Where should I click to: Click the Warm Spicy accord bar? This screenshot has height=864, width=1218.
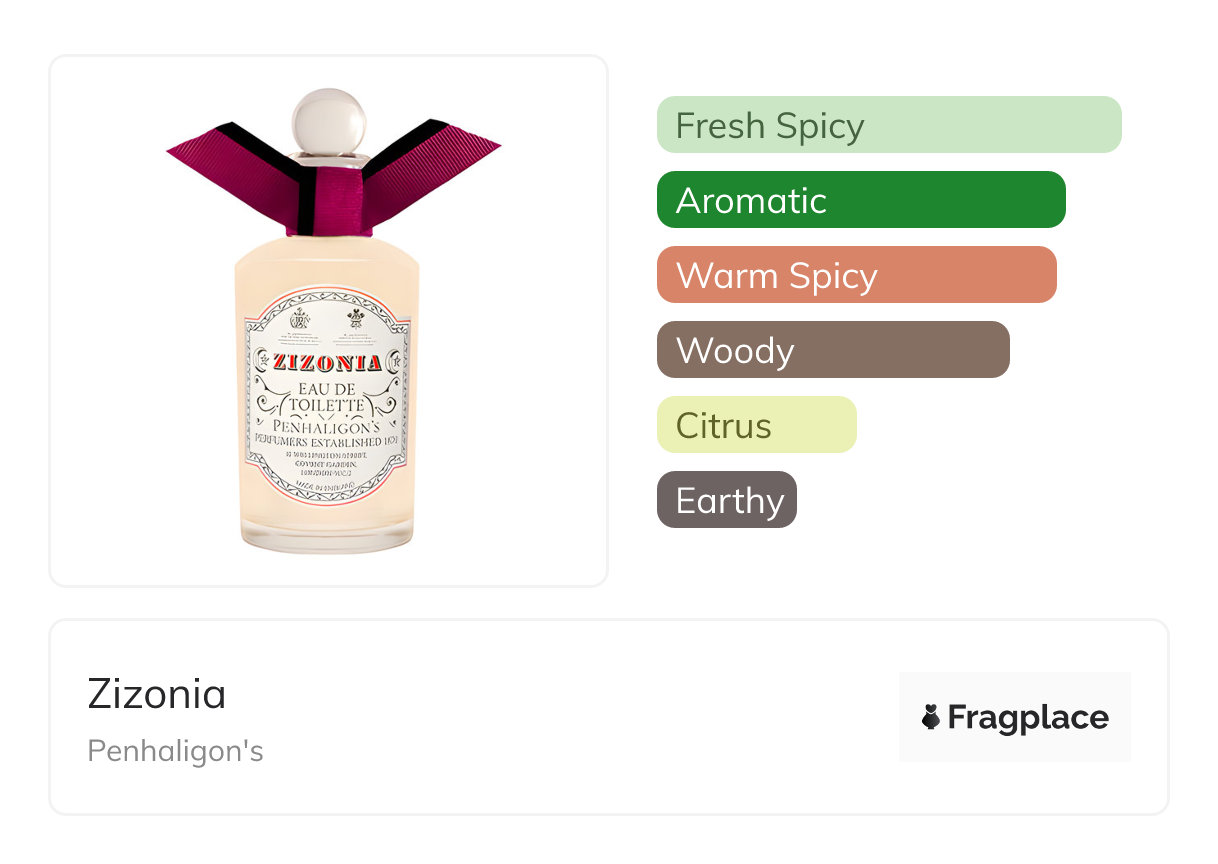coord(856,275)
